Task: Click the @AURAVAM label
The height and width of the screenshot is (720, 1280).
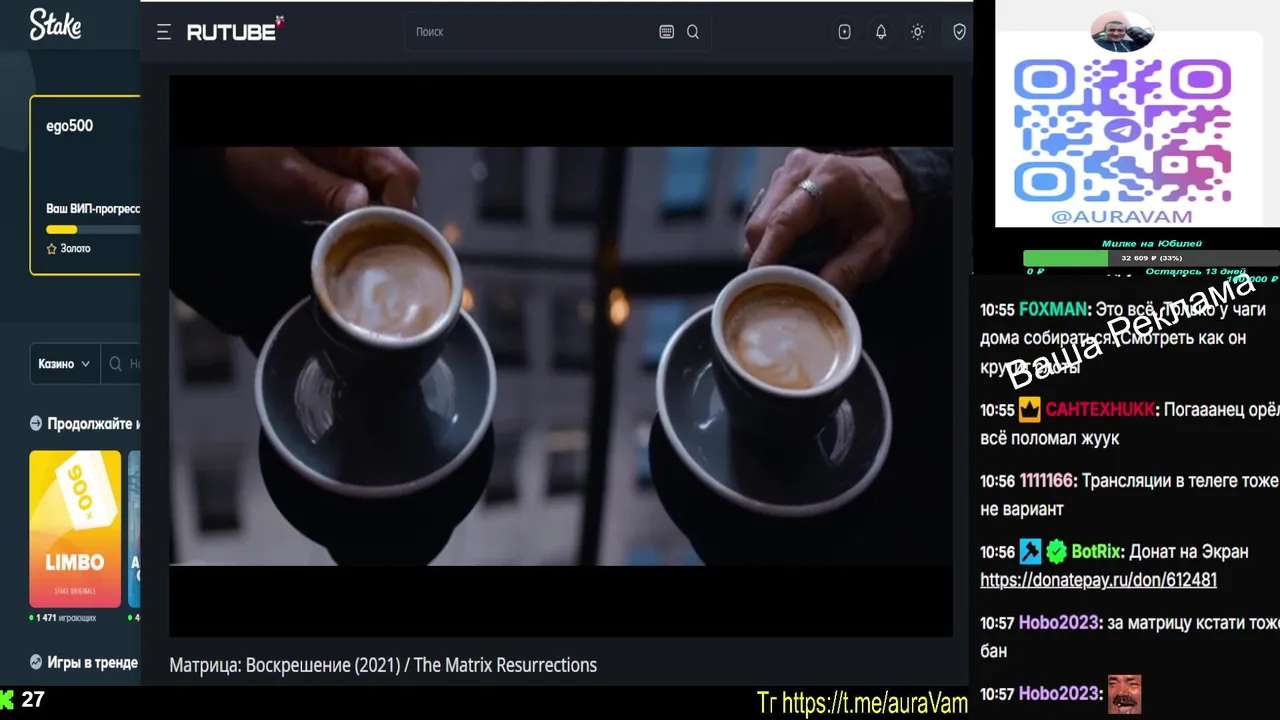Action: [1122, 217]
